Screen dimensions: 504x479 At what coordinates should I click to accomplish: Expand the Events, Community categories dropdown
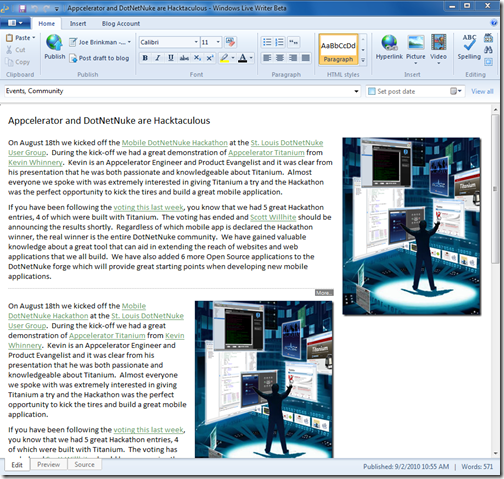tap(182, 91)
